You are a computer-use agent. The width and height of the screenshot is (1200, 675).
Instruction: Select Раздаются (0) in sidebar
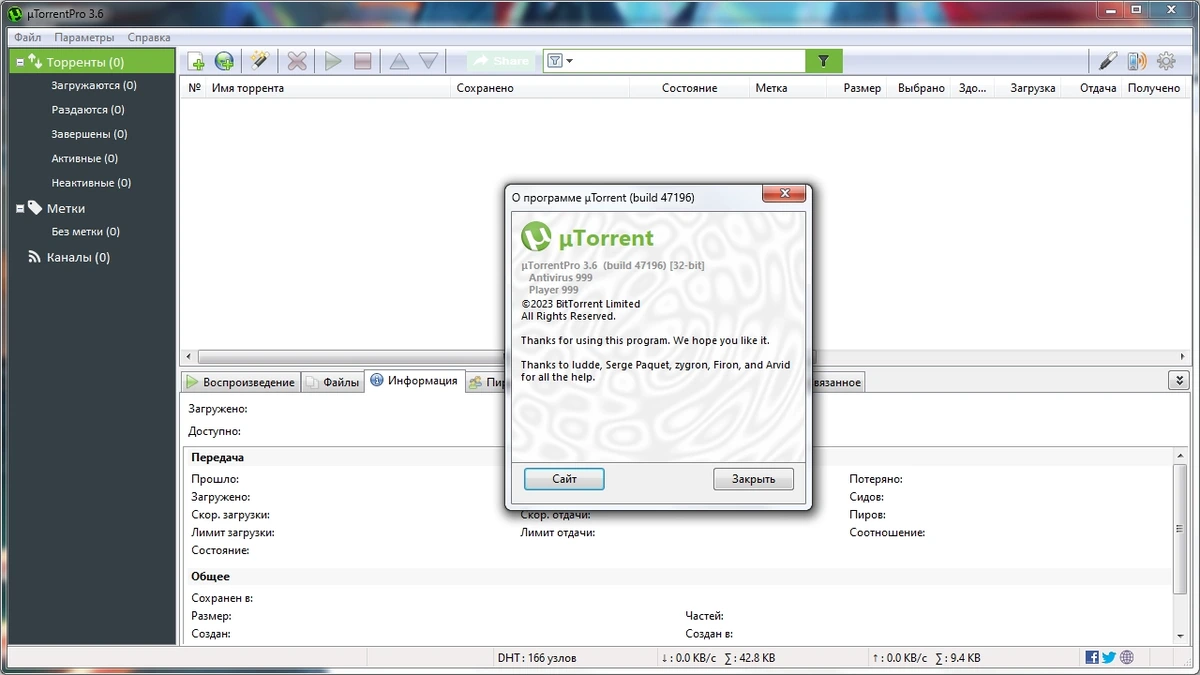(88, 110)
